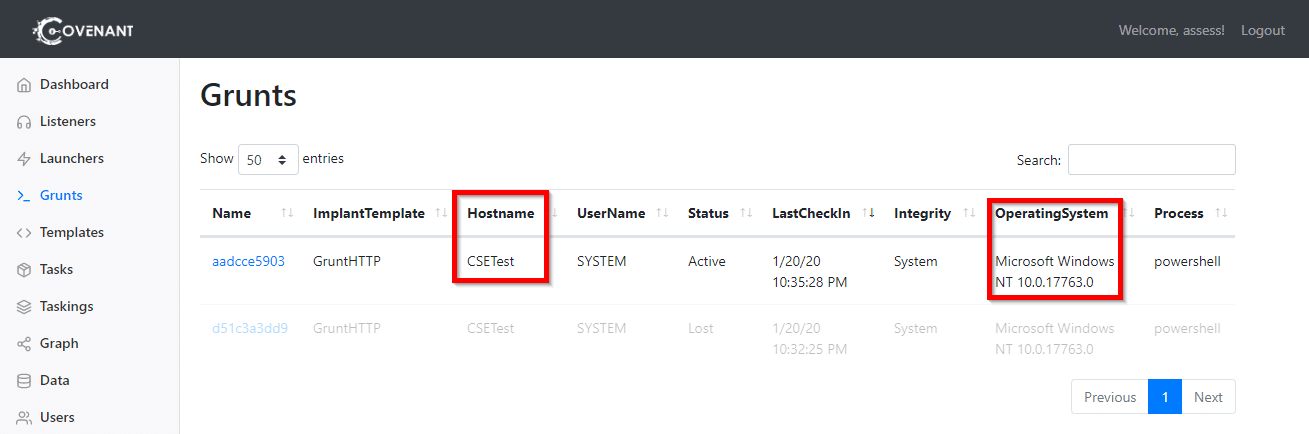Click the Listeners headphones icon
This screenshot has height=434, width=1309.
point(24,122)
